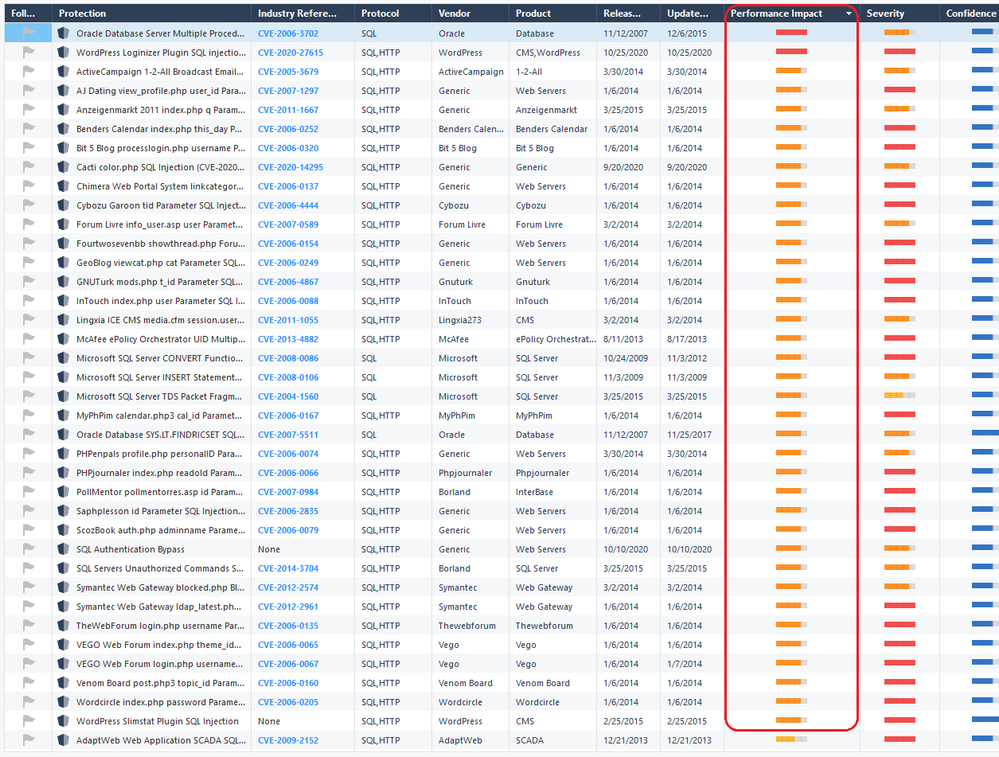Sort by the Follow-up column header

coord(28,13)
